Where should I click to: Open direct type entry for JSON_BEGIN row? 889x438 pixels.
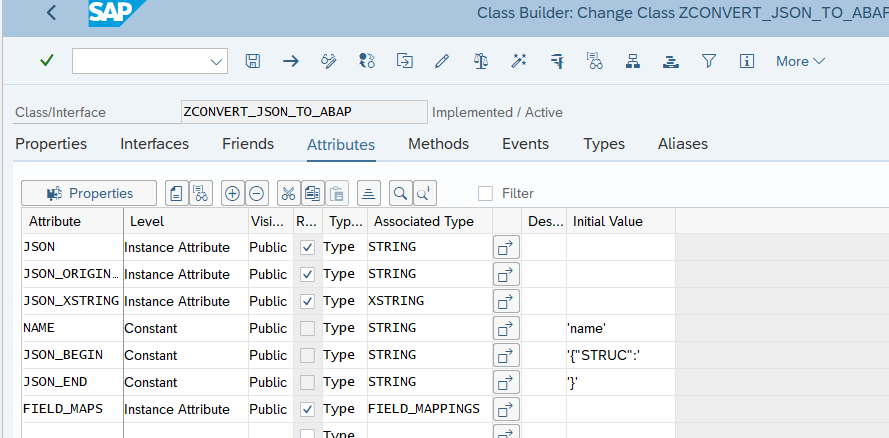point(506,355)
